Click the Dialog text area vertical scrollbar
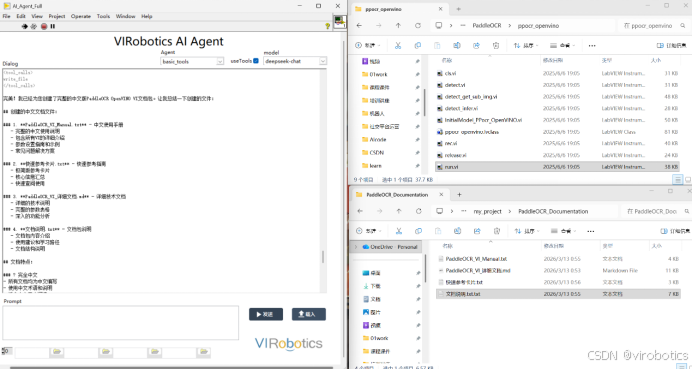The height and width of the screenshot is (369, 693). pyautogui.click(x=323, y=180)
